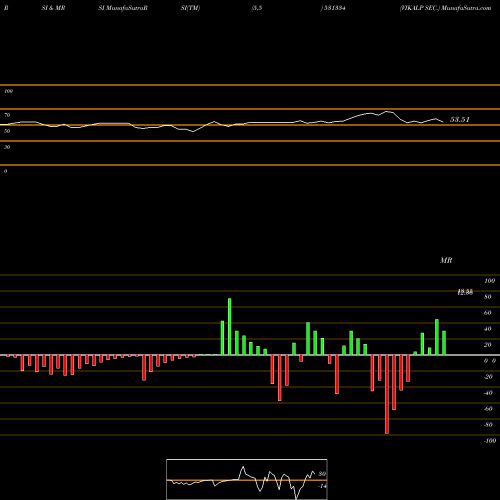Viewport: 500px width, 500px height.
Task: Click the RSI scale label 70
Action: point(7,115)
